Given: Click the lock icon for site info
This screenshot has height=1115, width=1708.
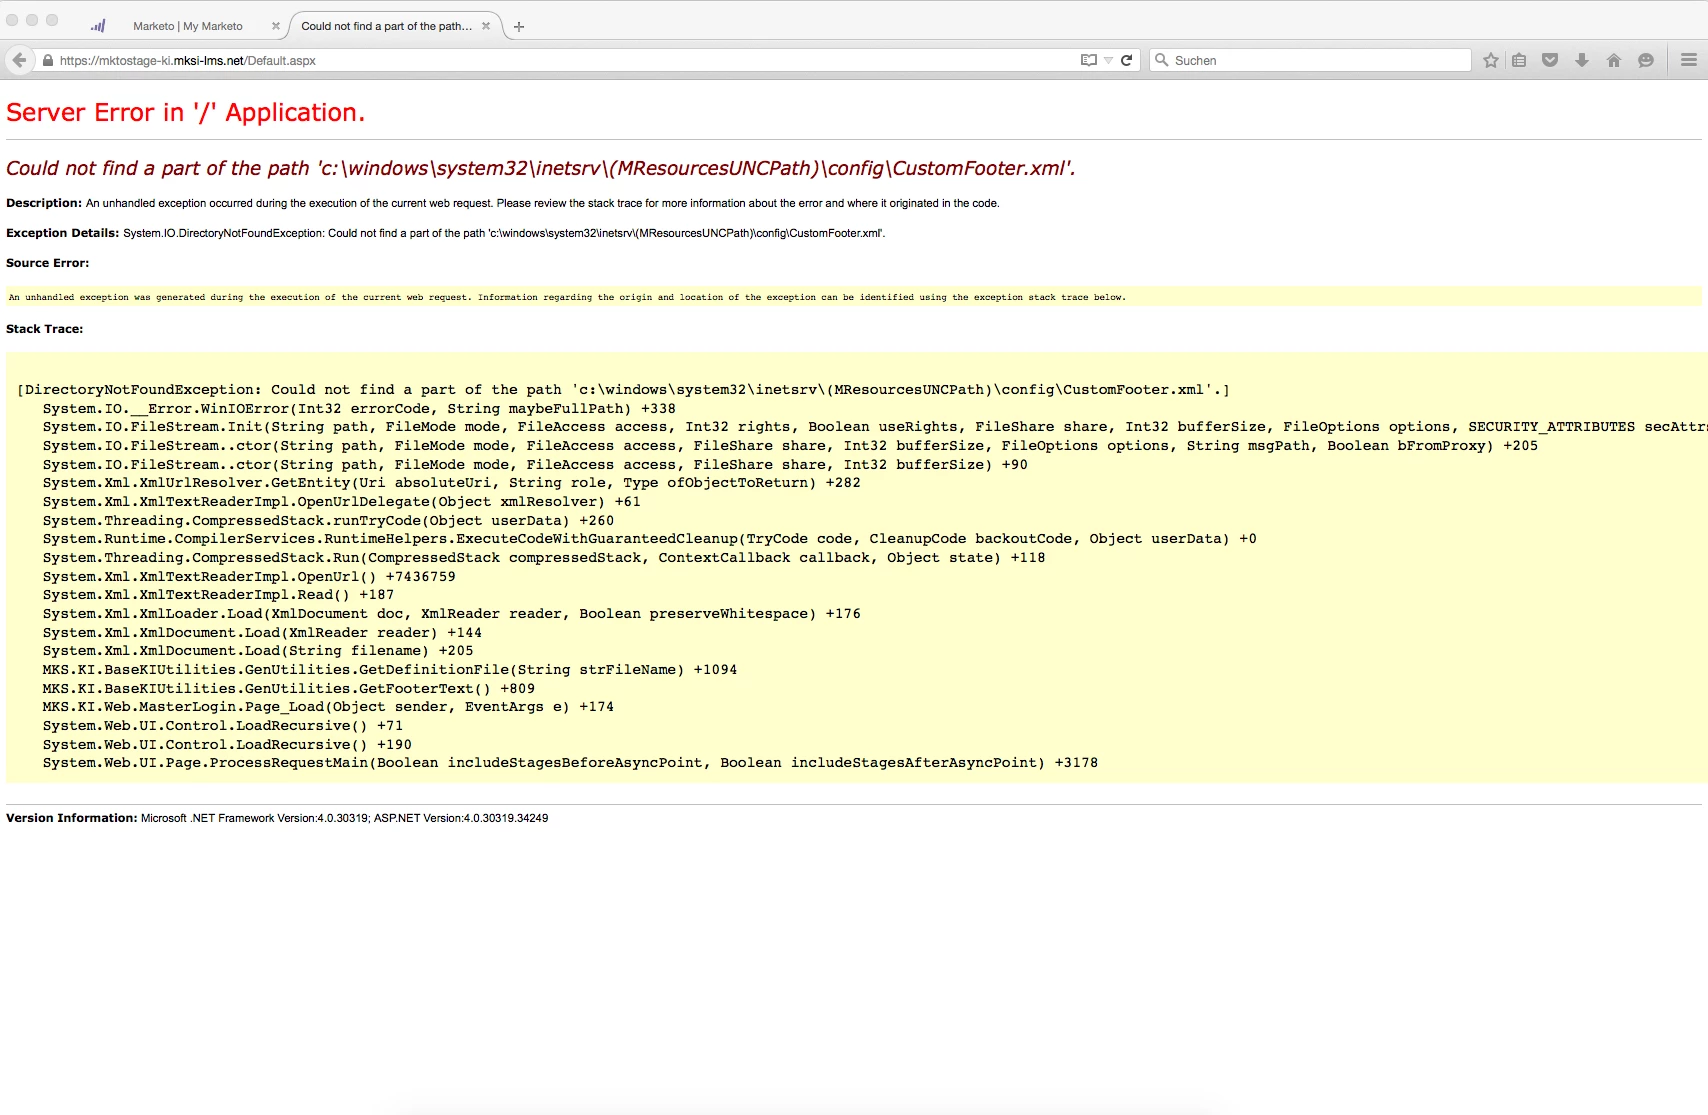Looking at the screenshot, I should pos(47,60).
